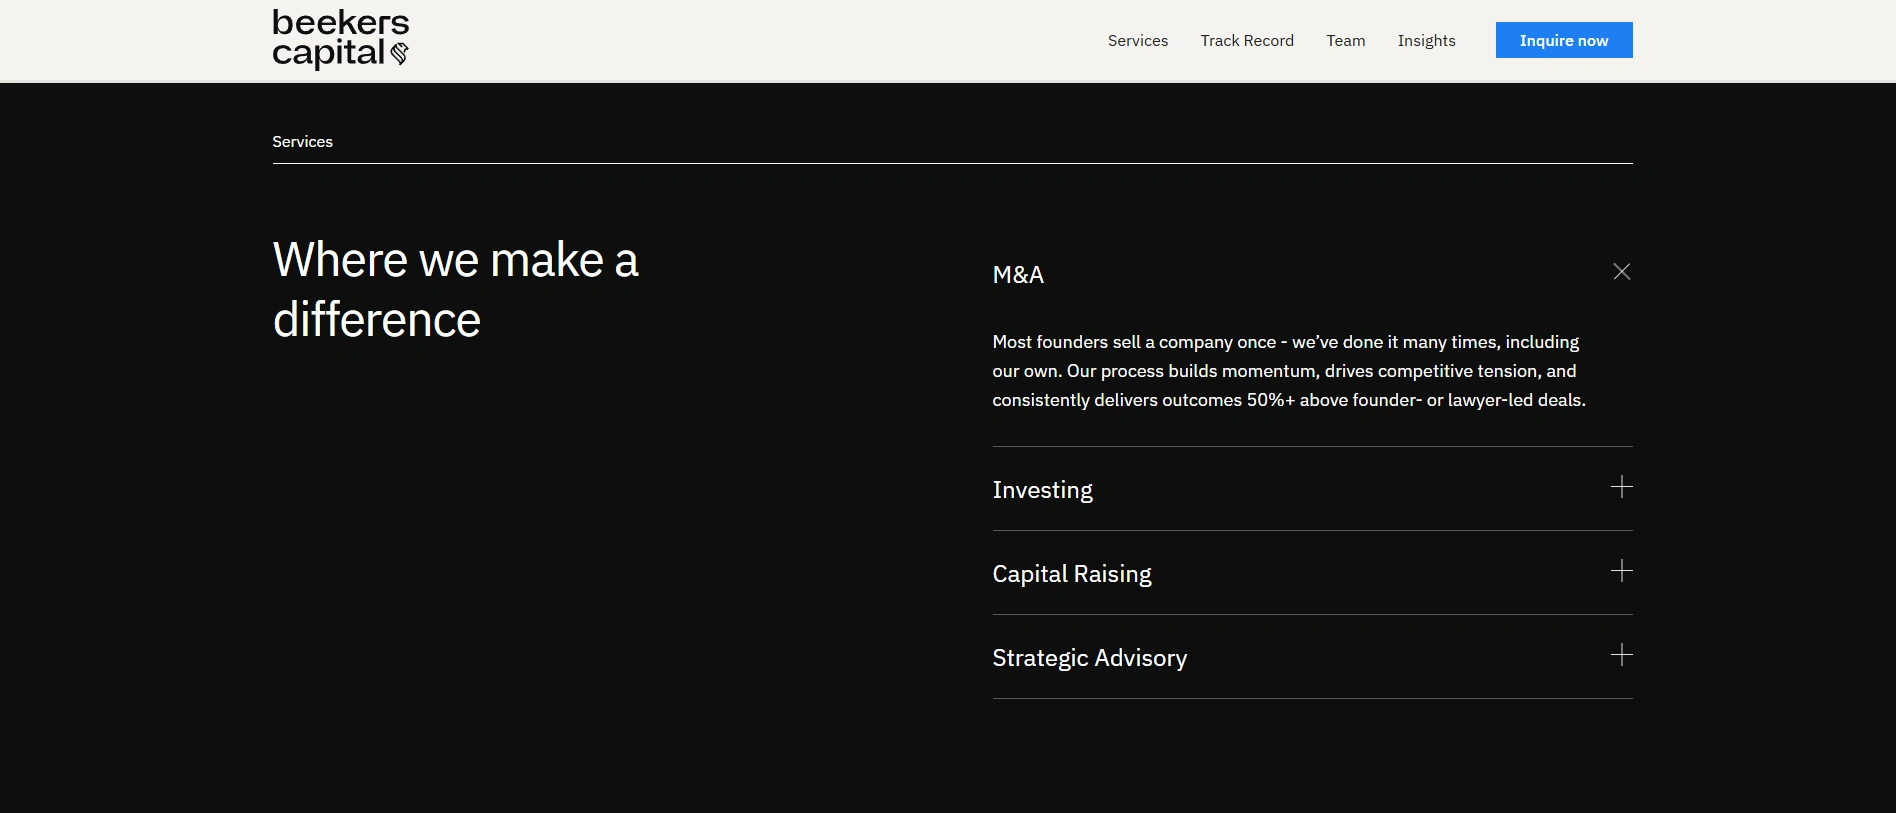
Task: Open Services in the navigation bar
Action: 1137,41
